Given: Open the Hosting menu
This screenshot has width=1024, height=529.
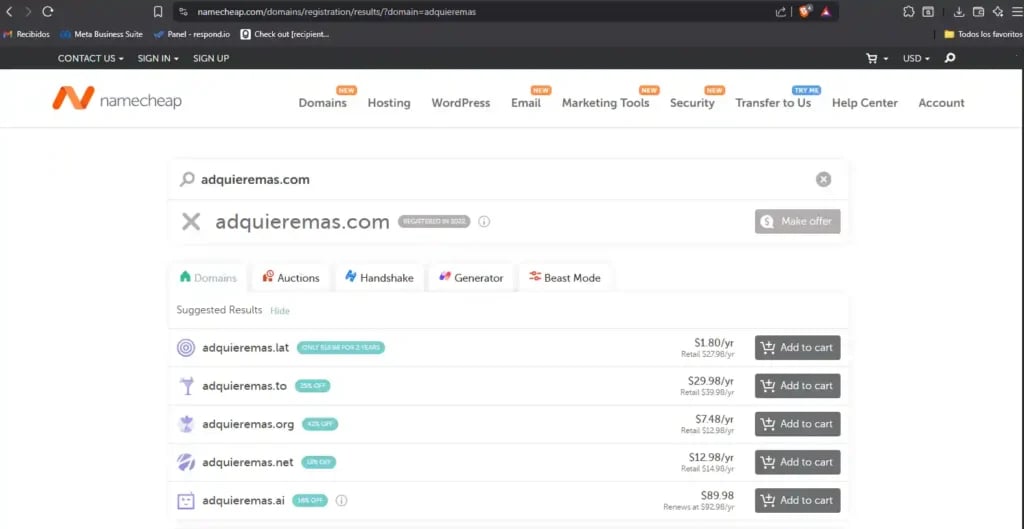Looking at the screenshot, I should click(x=389, y=103).
